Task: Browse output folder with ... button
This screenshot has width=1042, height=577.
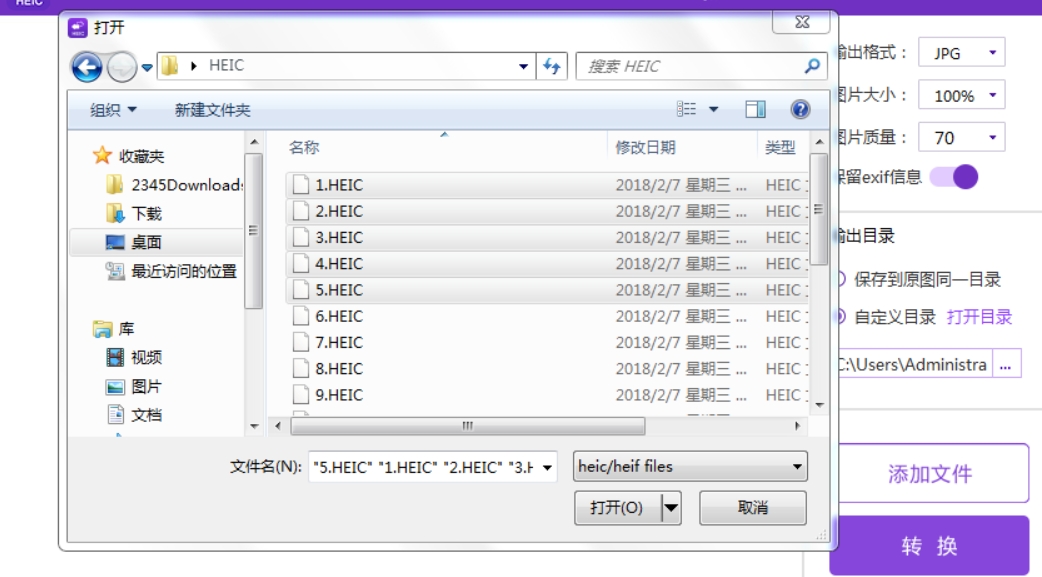Action: 1006,364
